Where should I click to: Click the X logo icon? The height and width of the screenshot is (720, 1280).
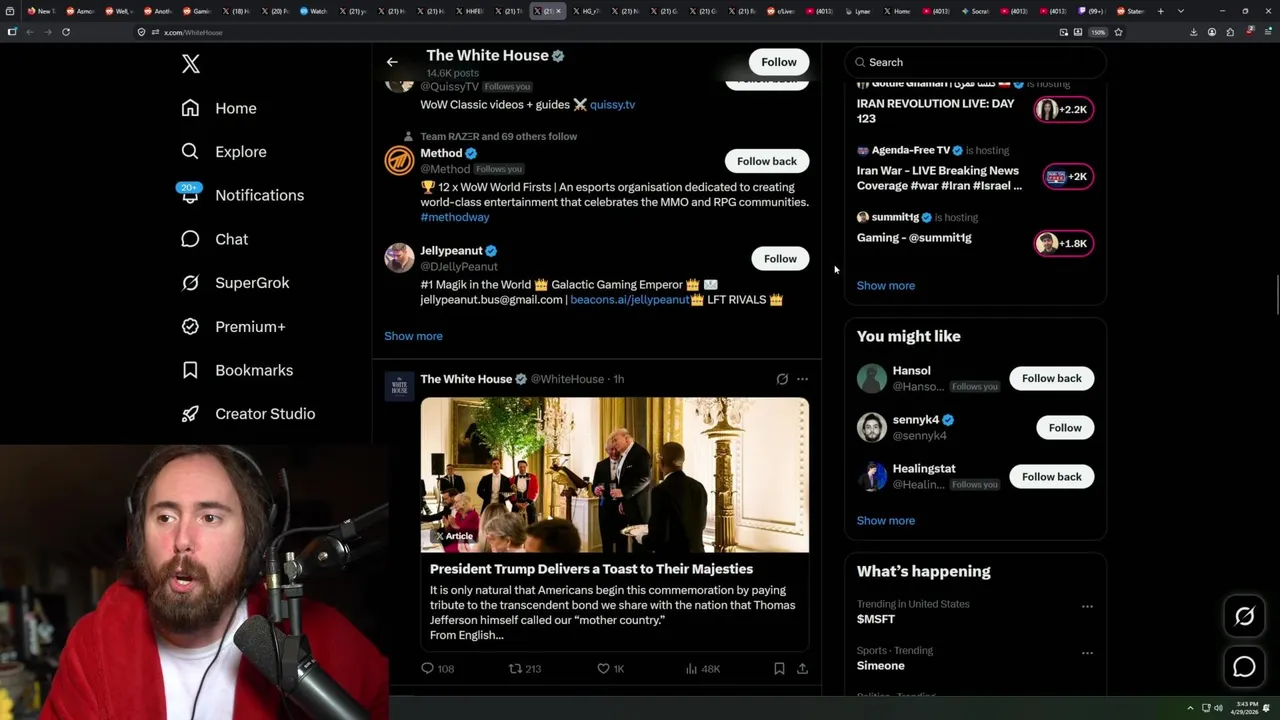click(191, 65)
